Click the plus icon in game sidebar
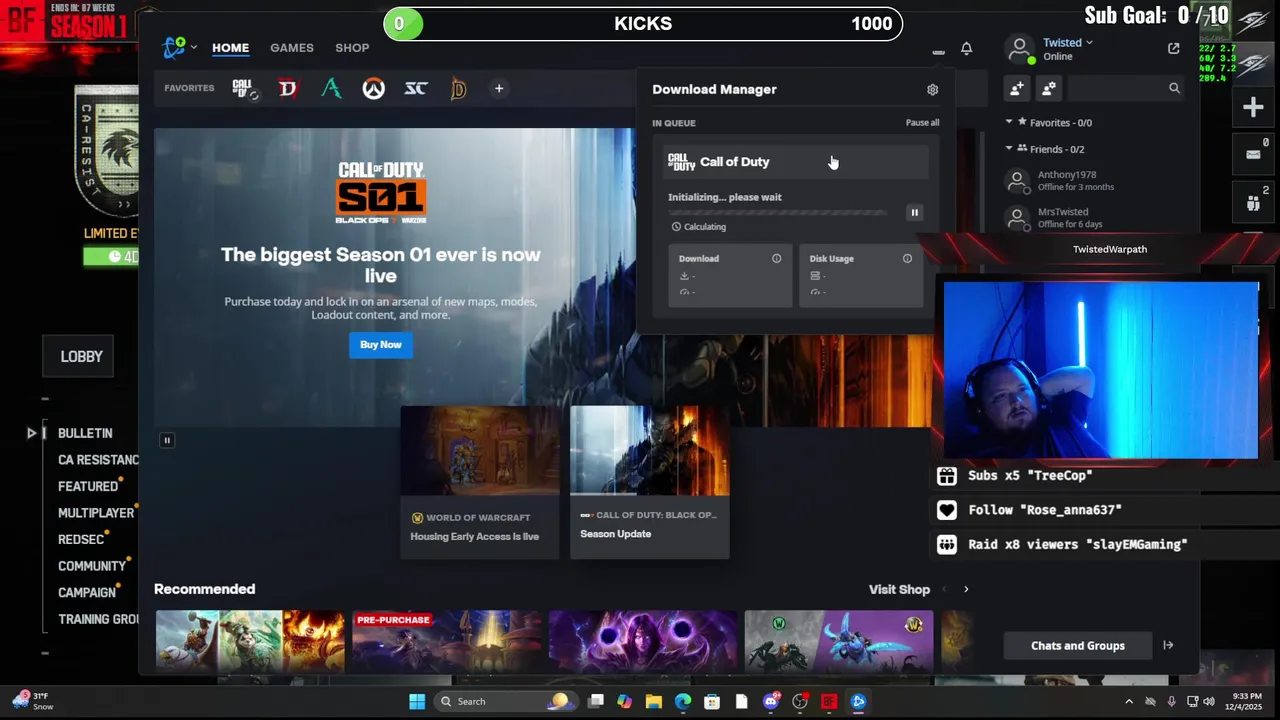The image size is (1280, 720). (x=1253, y=108)
